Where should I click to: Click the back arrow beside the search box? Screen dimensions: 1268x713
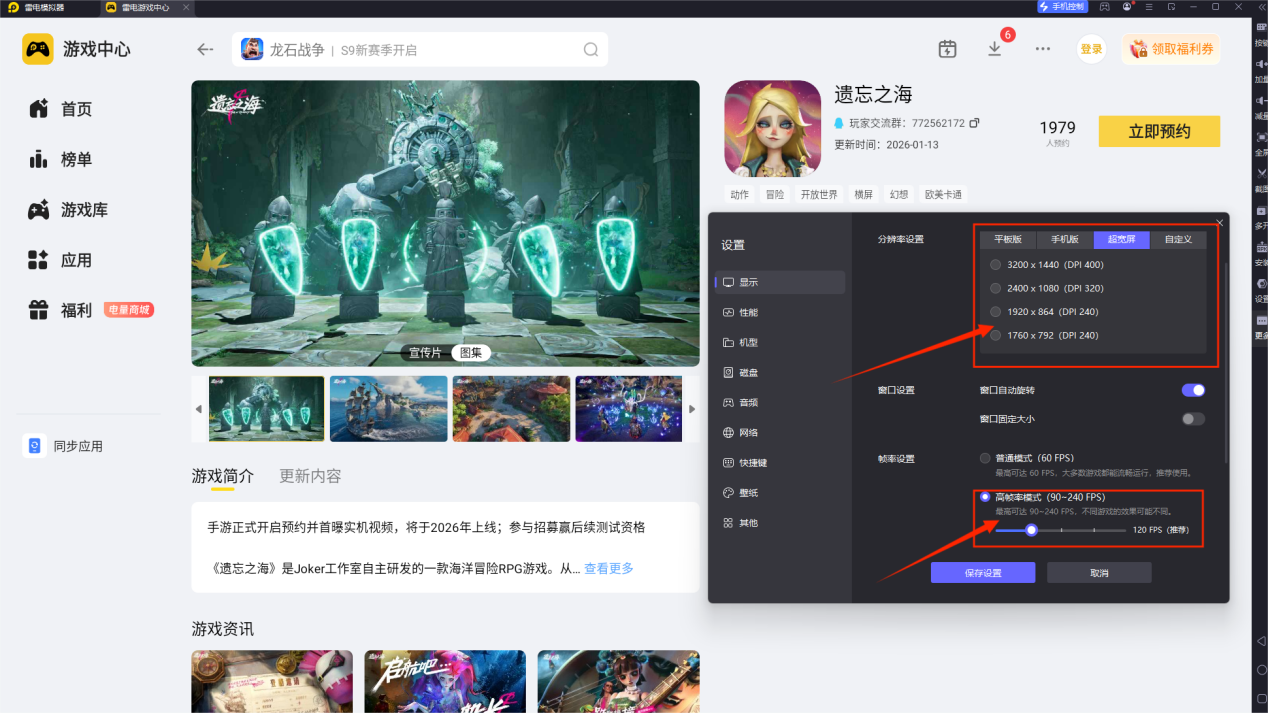pyautogui.click(x=205, y=49)
